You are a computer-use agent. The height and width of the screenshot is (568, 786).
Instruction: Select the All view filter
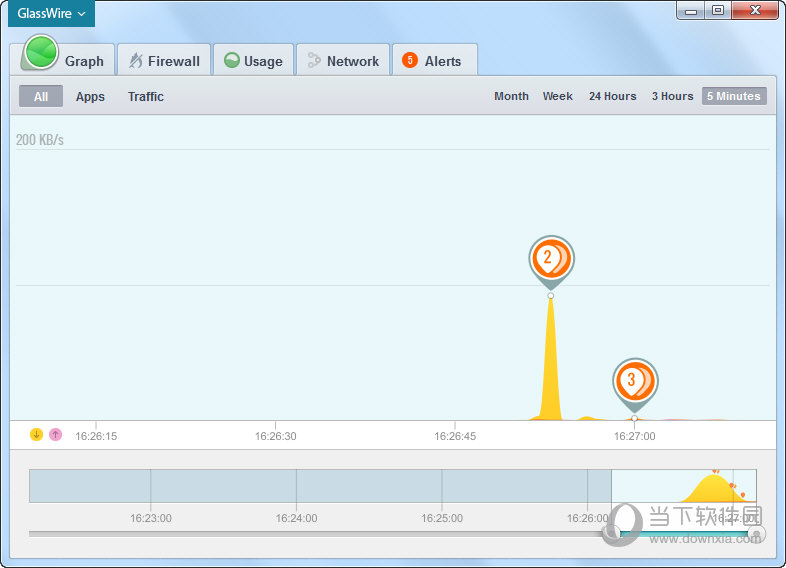41,96
